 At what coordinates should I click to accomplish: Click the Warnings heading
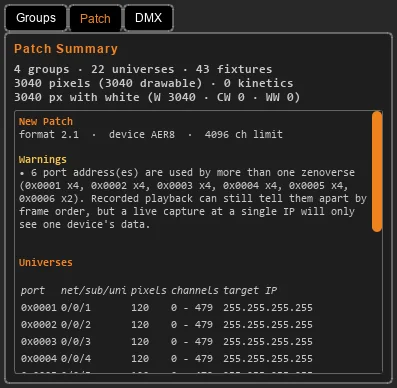[x=43, y=159]
